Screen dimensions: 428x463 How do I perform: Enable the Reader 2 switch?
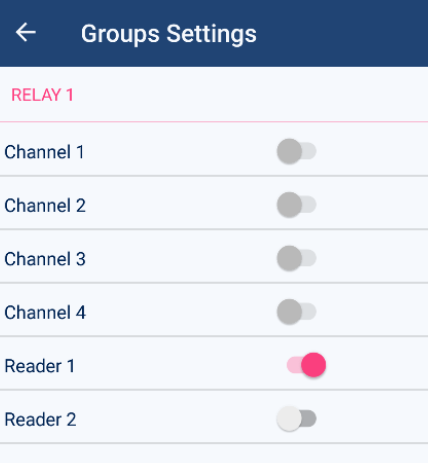[296, 419]
